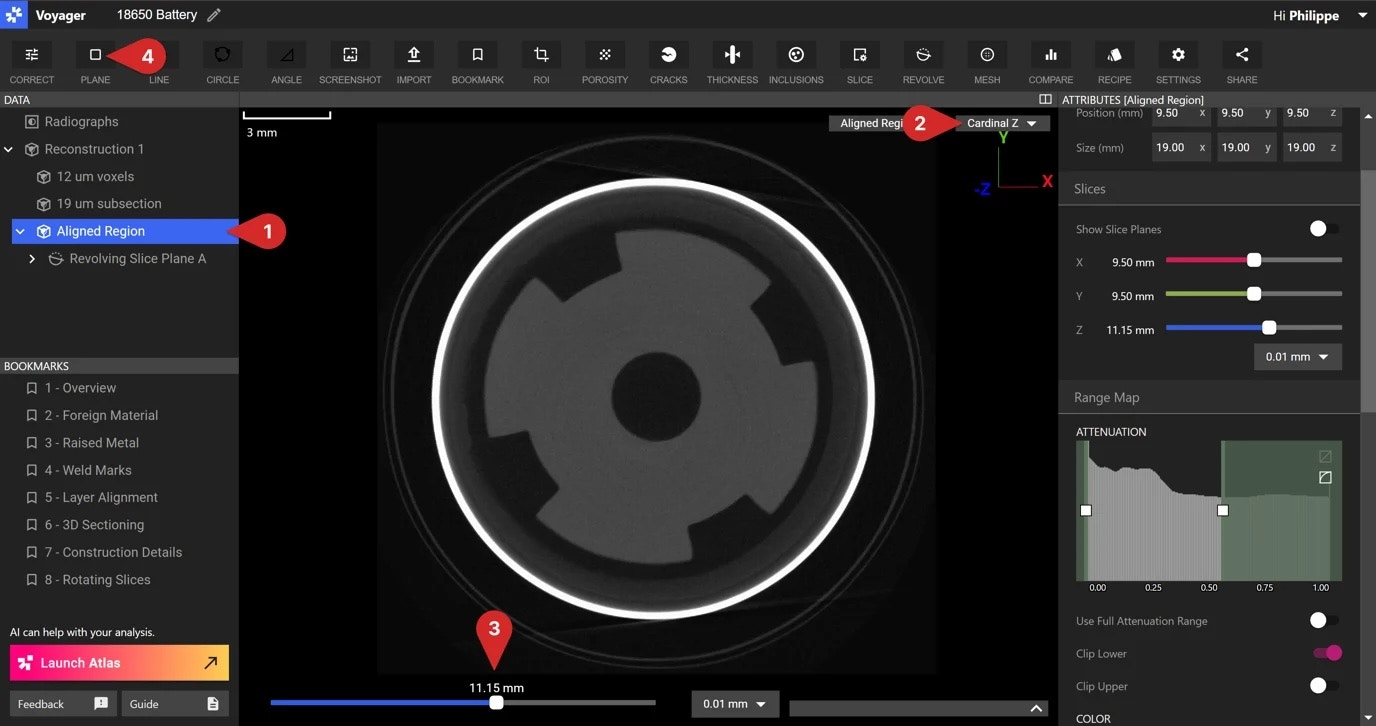Edit the 18650 Battery name pencil icon

[x=214, y=15]
